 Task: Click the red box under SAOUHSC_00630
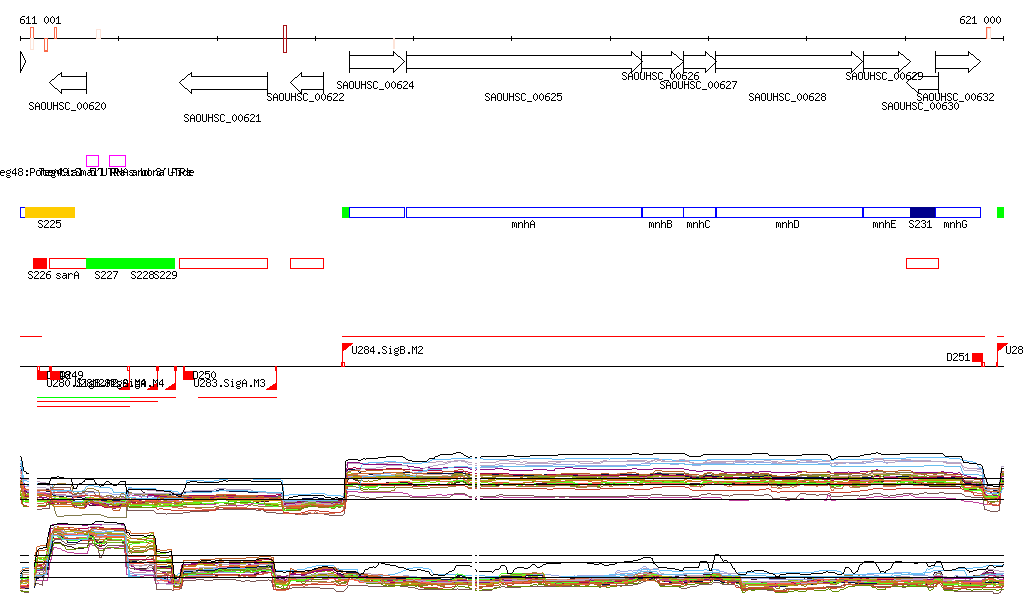pos(922,263)
